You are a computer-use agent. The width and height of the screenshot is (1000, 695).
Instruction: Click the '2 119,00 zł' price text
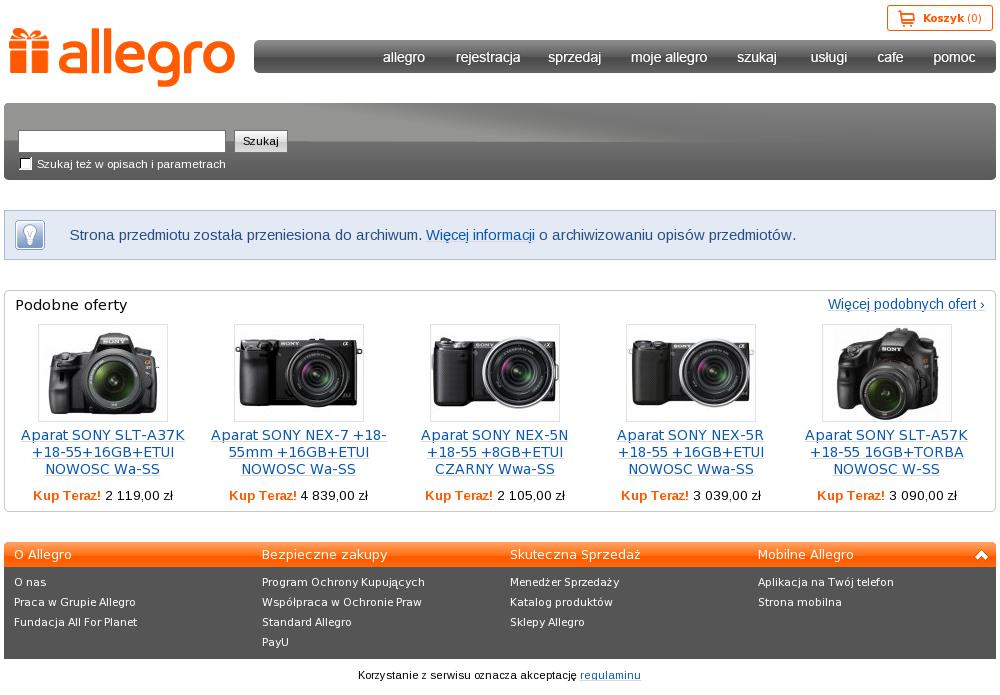[x=139, y=495]
